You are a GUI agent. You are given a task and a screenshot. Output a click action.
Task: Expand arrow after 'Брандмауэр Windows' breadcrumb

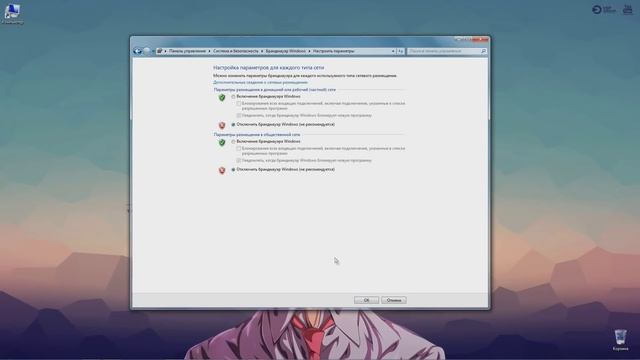309,51
